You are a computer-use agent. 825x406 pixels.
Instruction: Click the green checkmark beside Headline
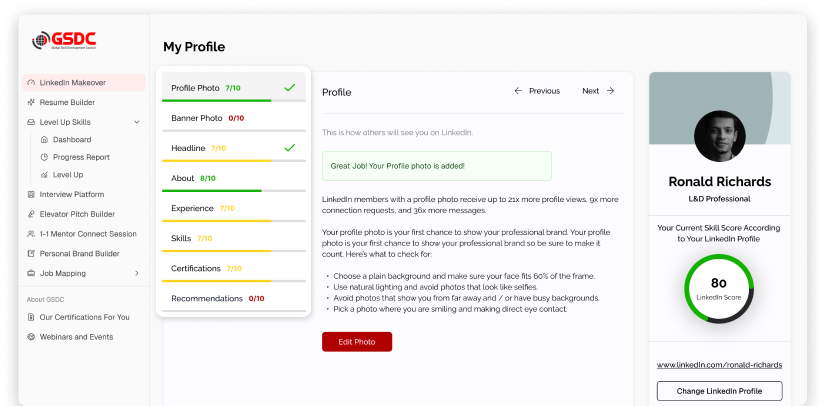(x=290, y=148)
